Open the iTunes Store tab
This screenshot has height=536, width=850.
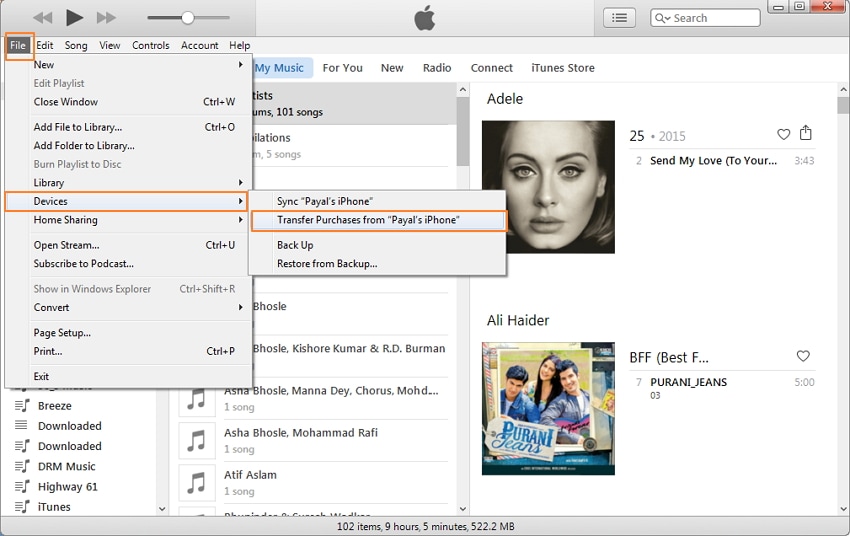pos(563,68)
